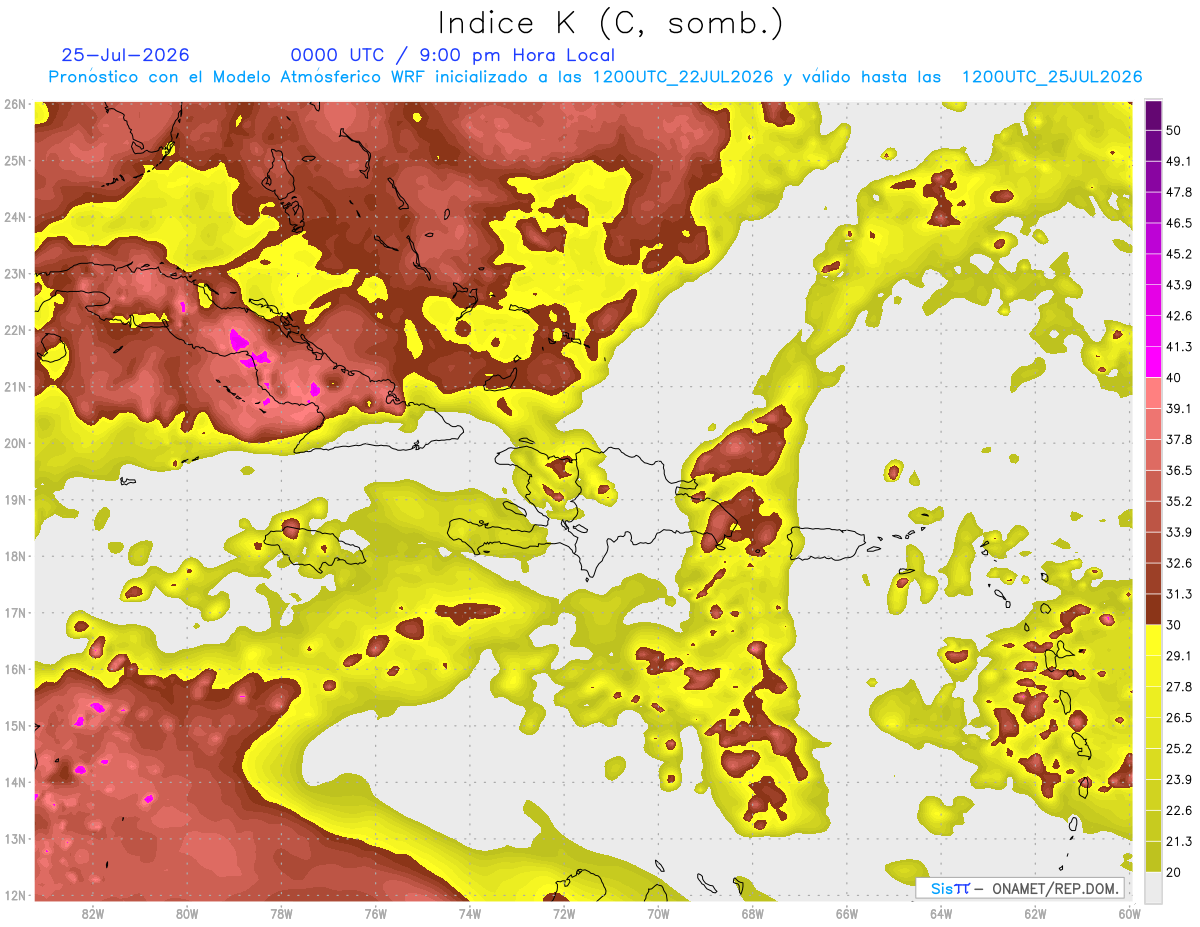Click the longitude axis label "68W"
Screen dimensions: 1200x927
point(752,913)
